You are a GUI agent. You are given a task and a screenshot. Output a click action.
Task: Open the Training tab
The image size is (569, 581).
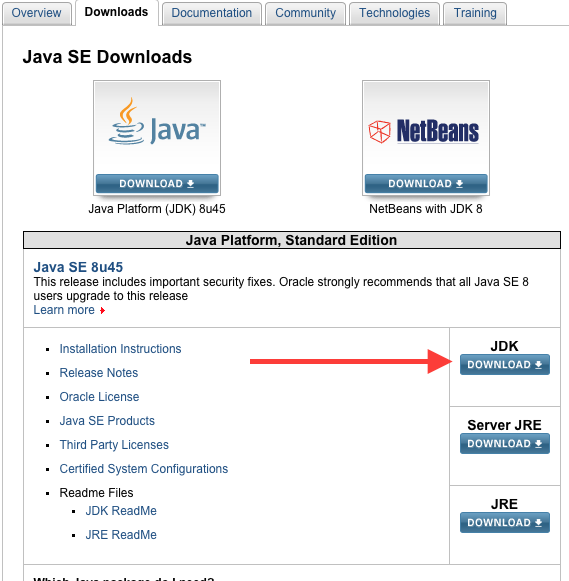coord(475,13)
